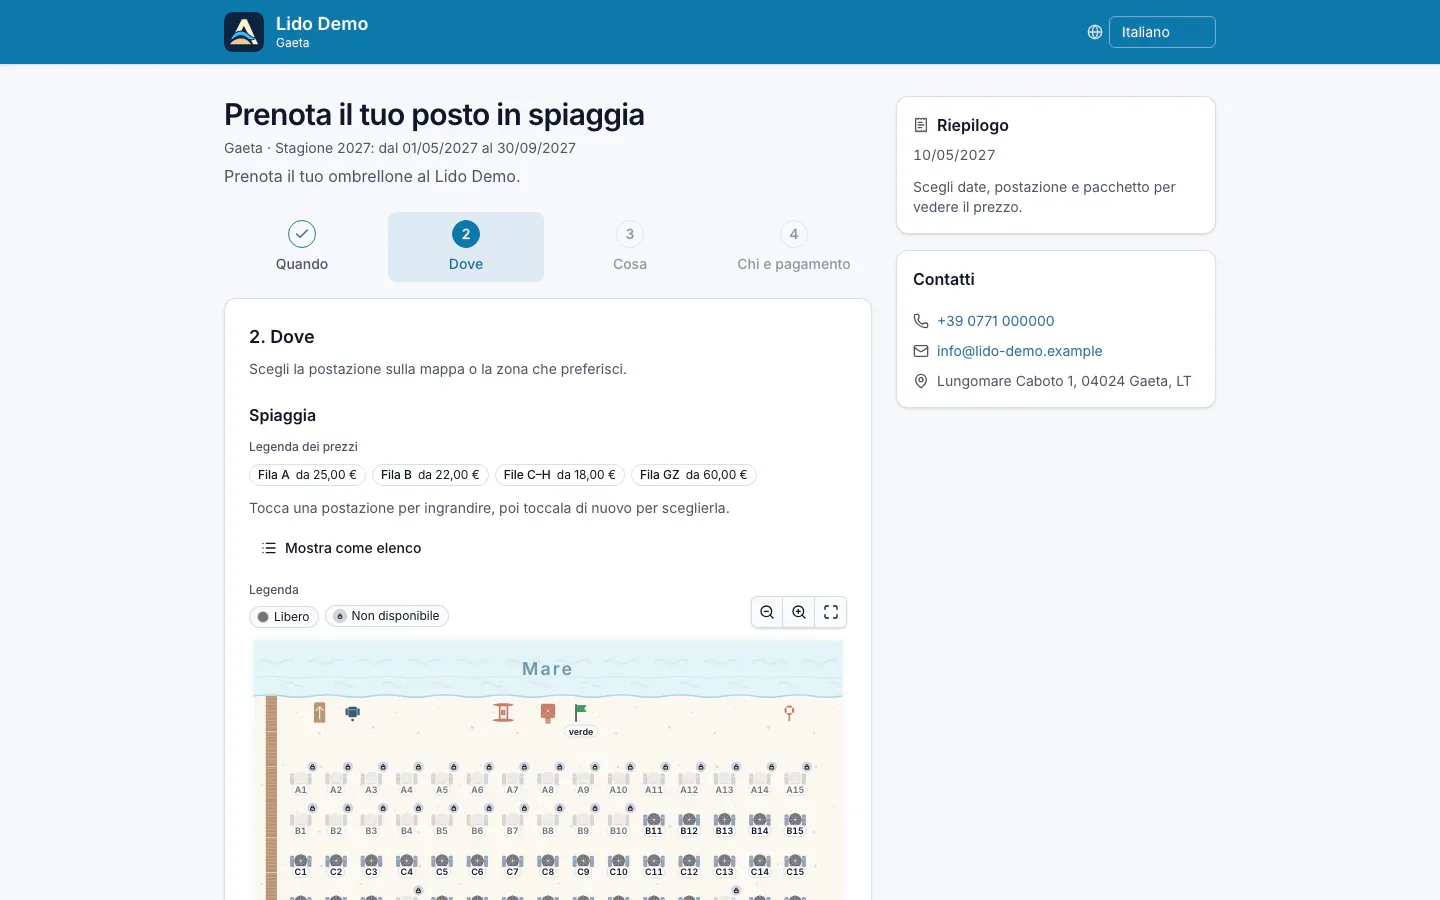The height and width of the screenshot is (900, 1440).
Task: Click the File C–H da 18,00 € chip
Action: (559, 475)
